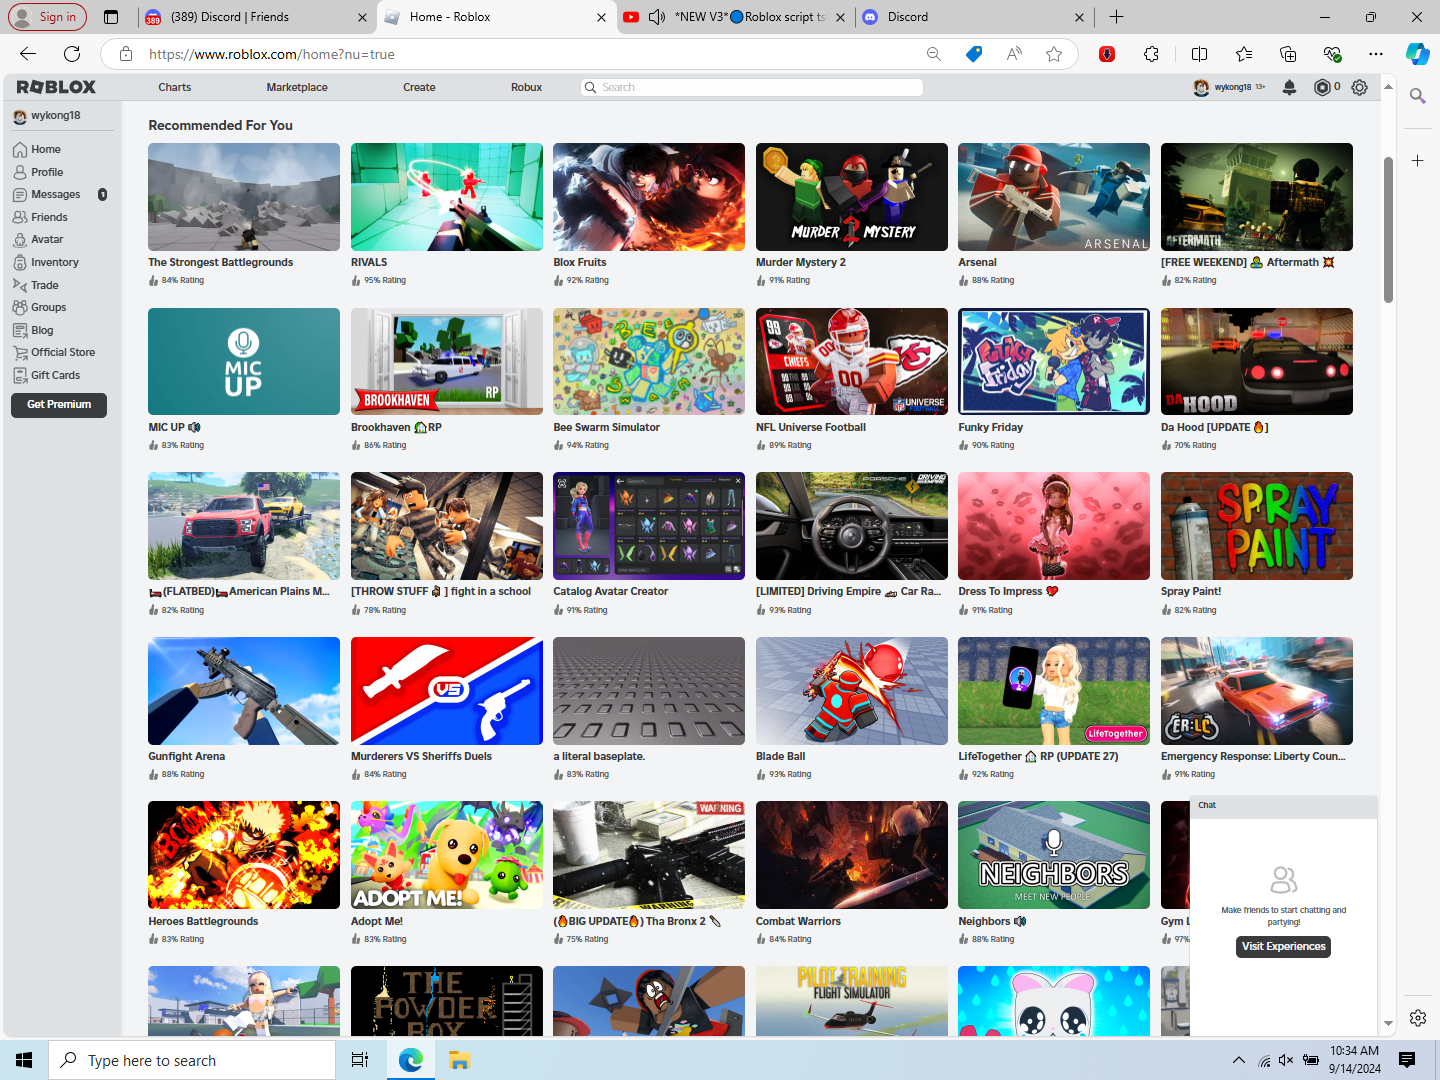1440x1080 pixels.
Task: Click the Windows taskbar search box
Action: click(192, 1060)
